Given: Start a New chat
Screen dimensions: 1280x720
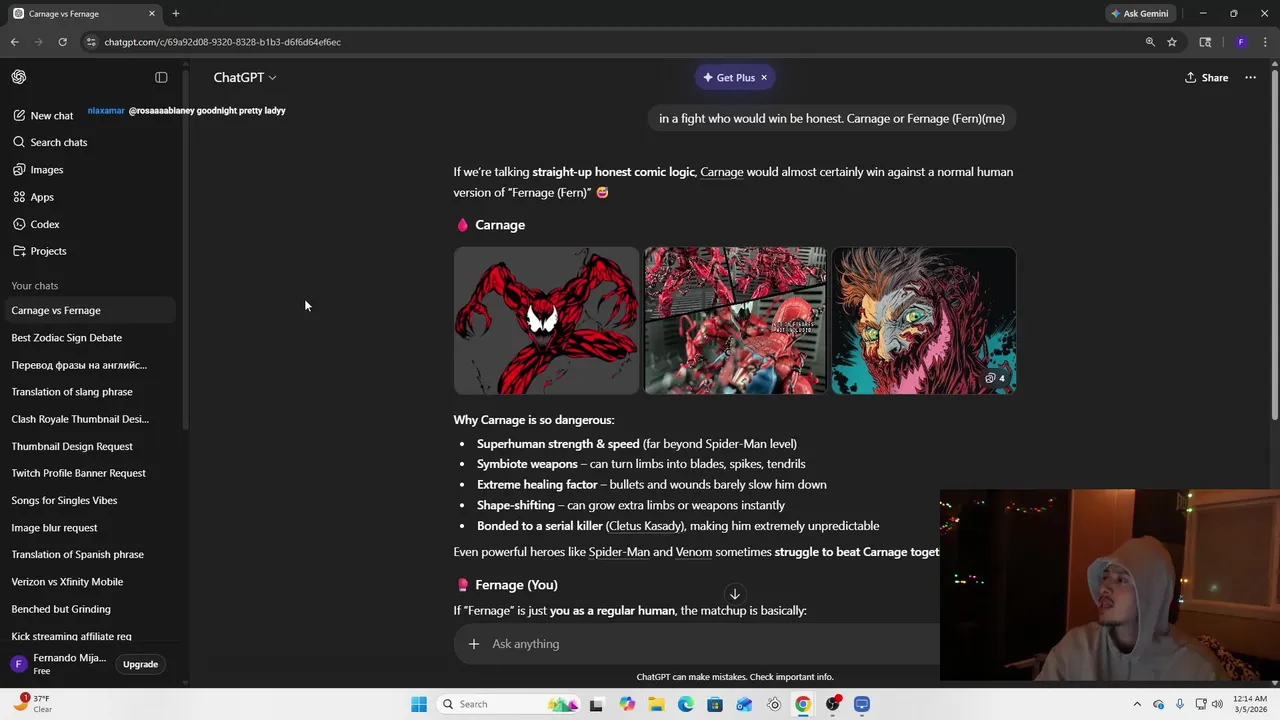Looking at the screenshot, I should click(44, 115).
